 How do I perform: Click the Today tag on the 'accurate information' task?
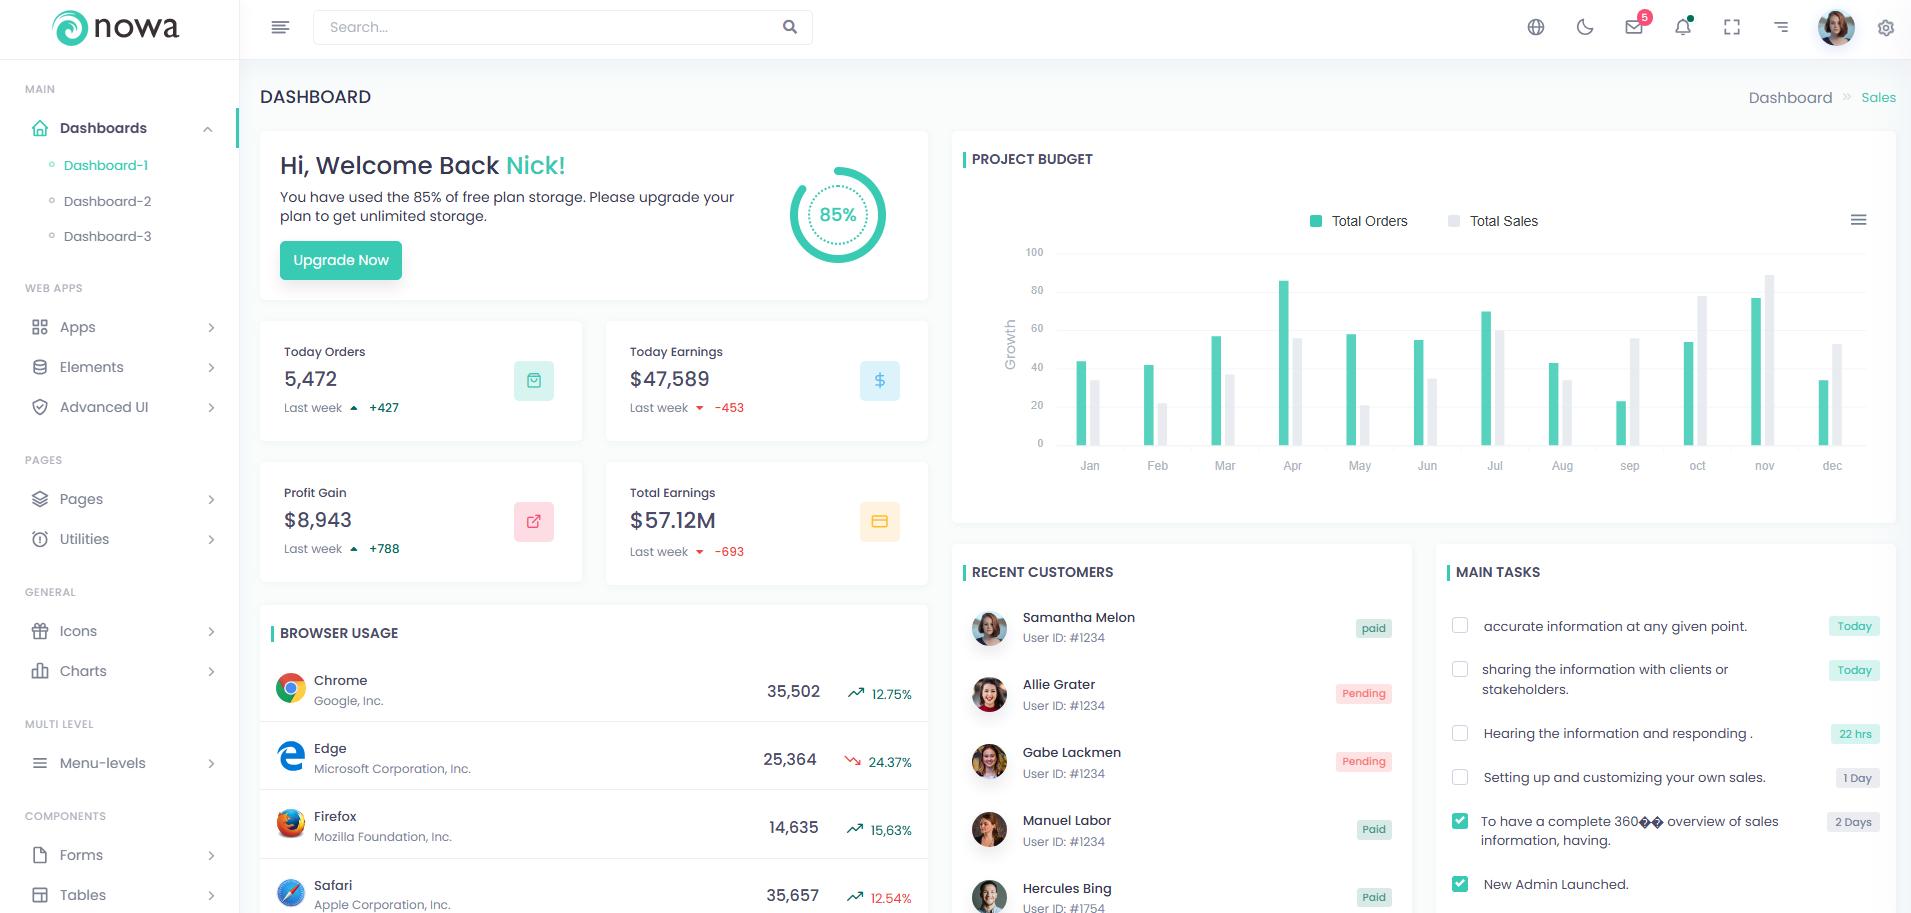tap(1854, 626)
